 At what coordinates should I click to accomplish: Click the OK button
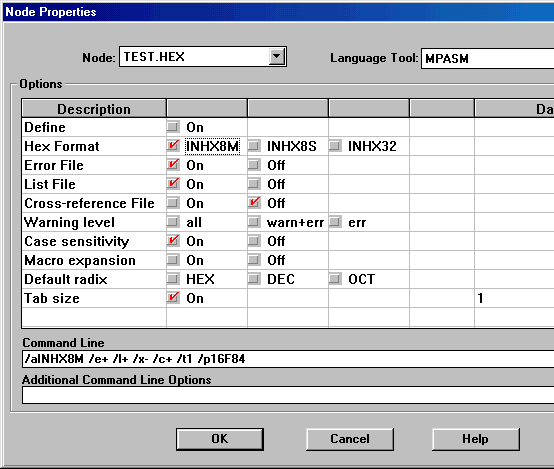tap(220, 439)
